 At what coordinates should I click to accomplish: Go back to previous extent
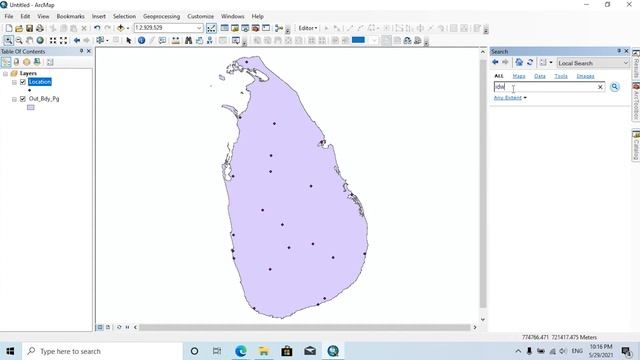coord(77,40)
